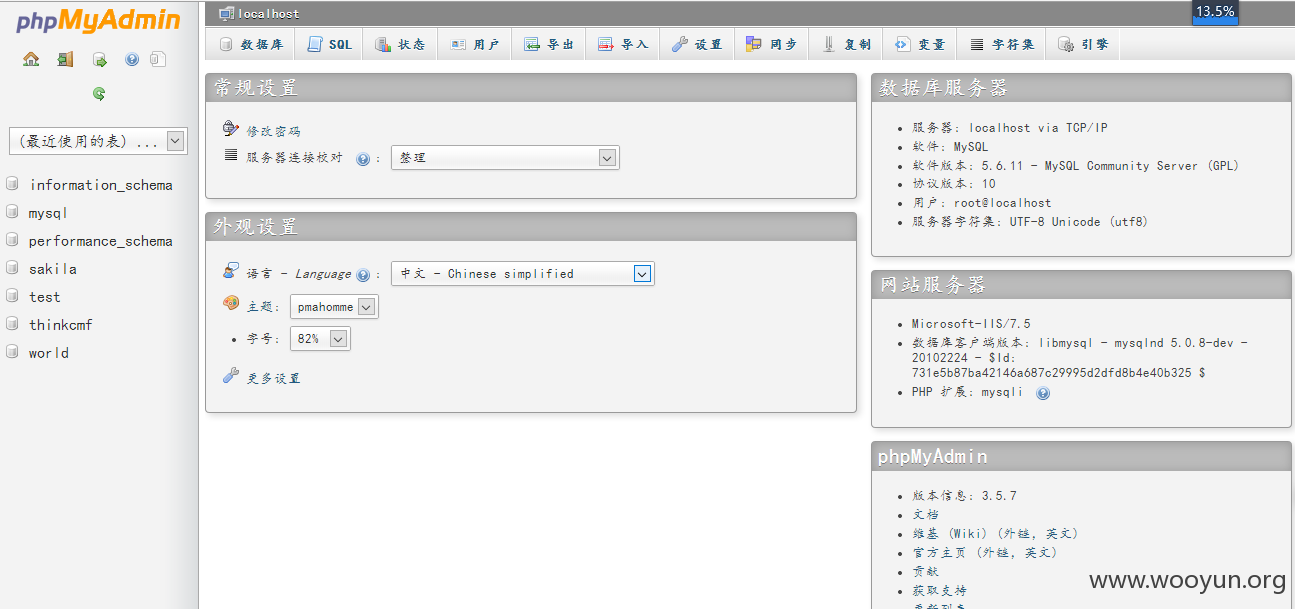Click the 协议版本 10 text
This screenshot has height=609, width=1295.
954,184
